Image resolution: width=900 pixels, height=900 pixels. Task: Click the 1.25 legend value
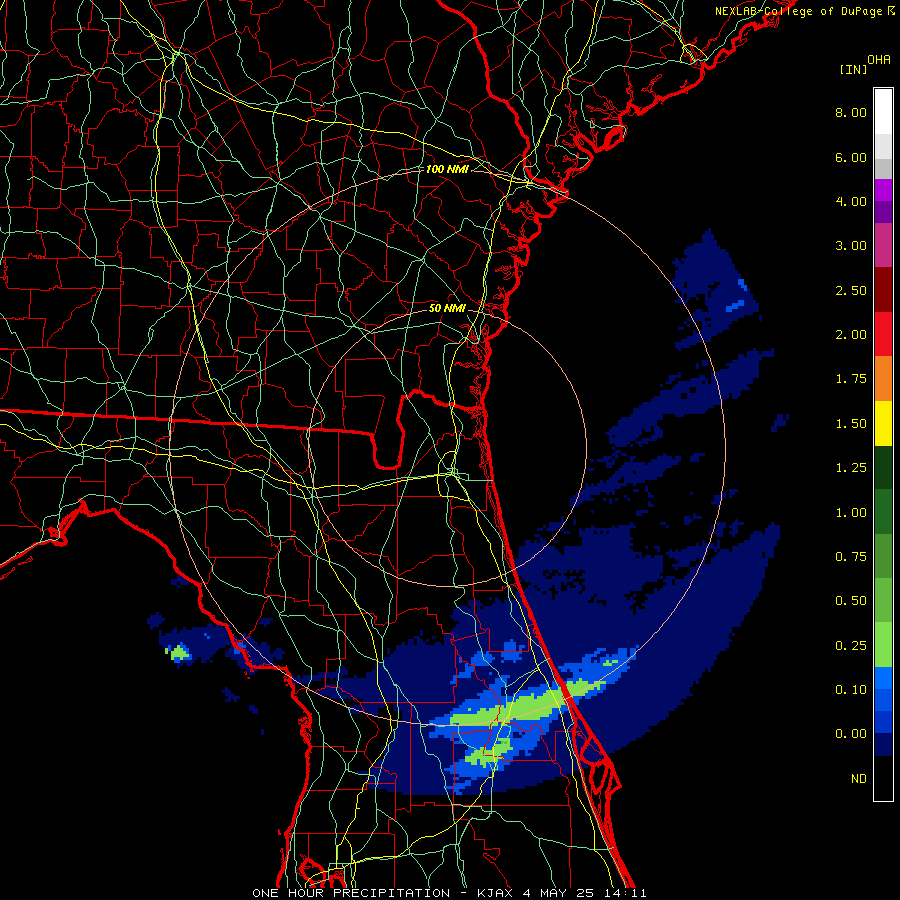851,468
